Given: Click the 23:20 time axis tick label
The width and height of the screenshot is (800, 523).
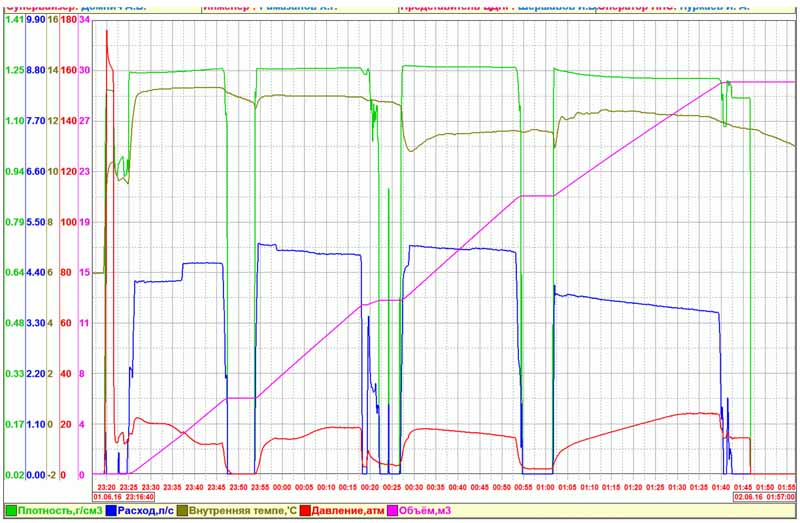Looking at the screenshot, I should click(106, 487).
